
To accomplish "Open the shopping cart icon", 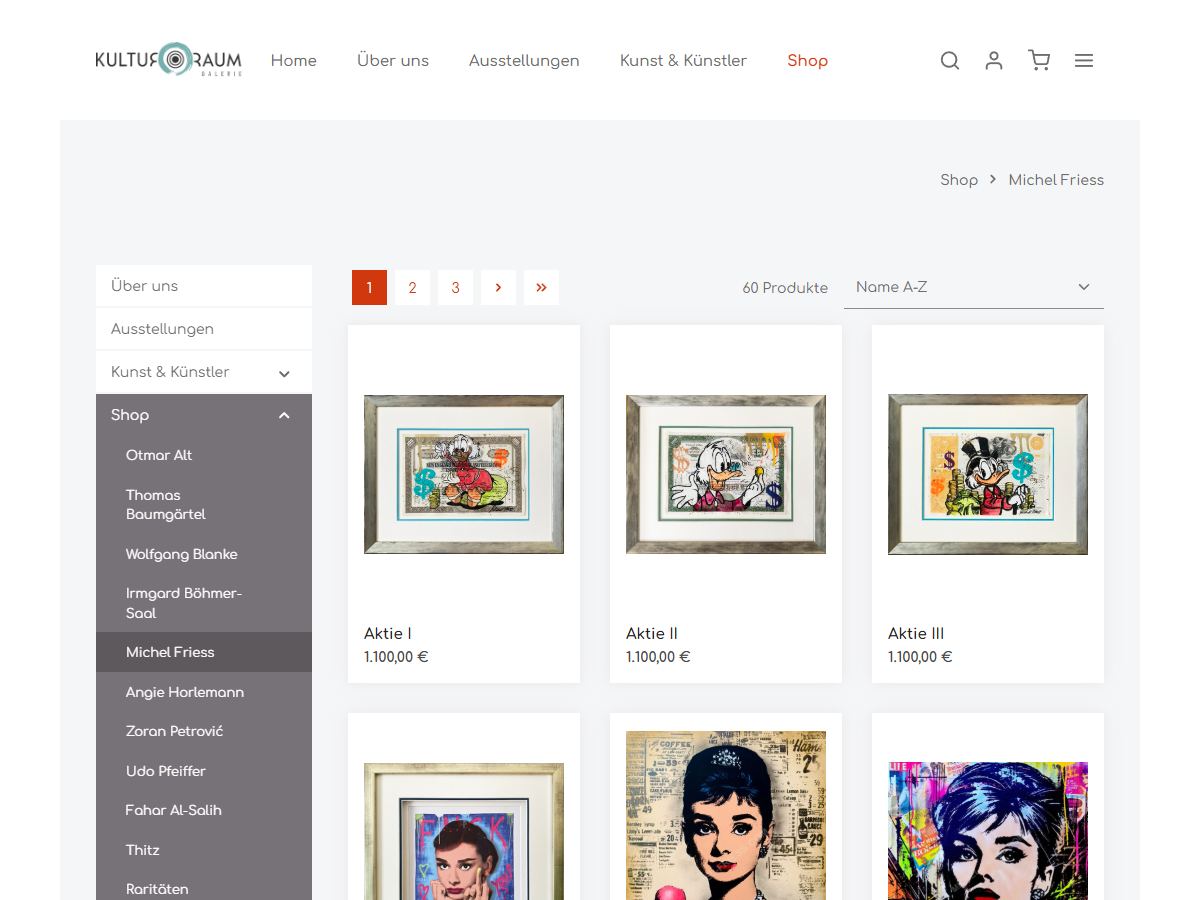I will [1039, 61].
